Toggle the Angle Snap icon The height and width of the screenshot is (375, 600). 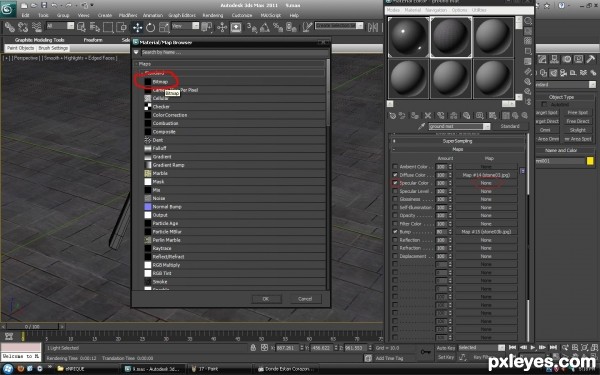(265, 27)
